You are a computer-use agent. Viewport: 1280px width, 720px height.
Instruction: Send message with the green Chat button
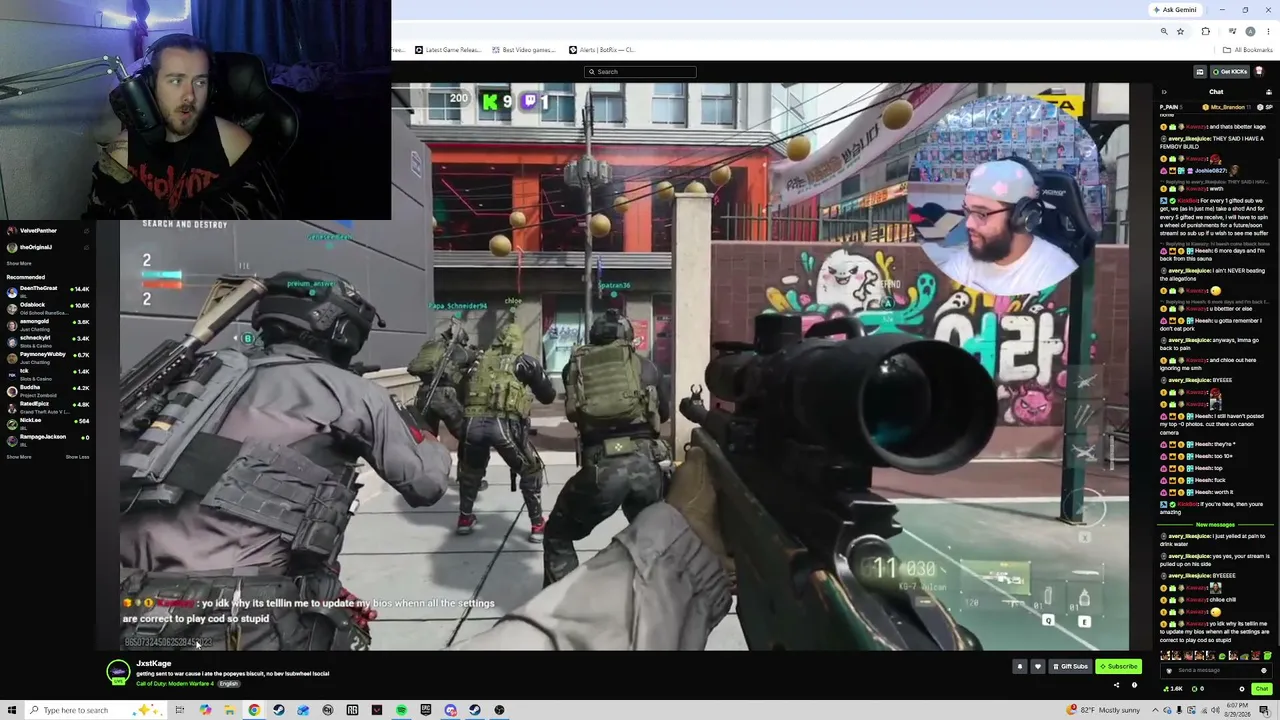[1262, 689]
